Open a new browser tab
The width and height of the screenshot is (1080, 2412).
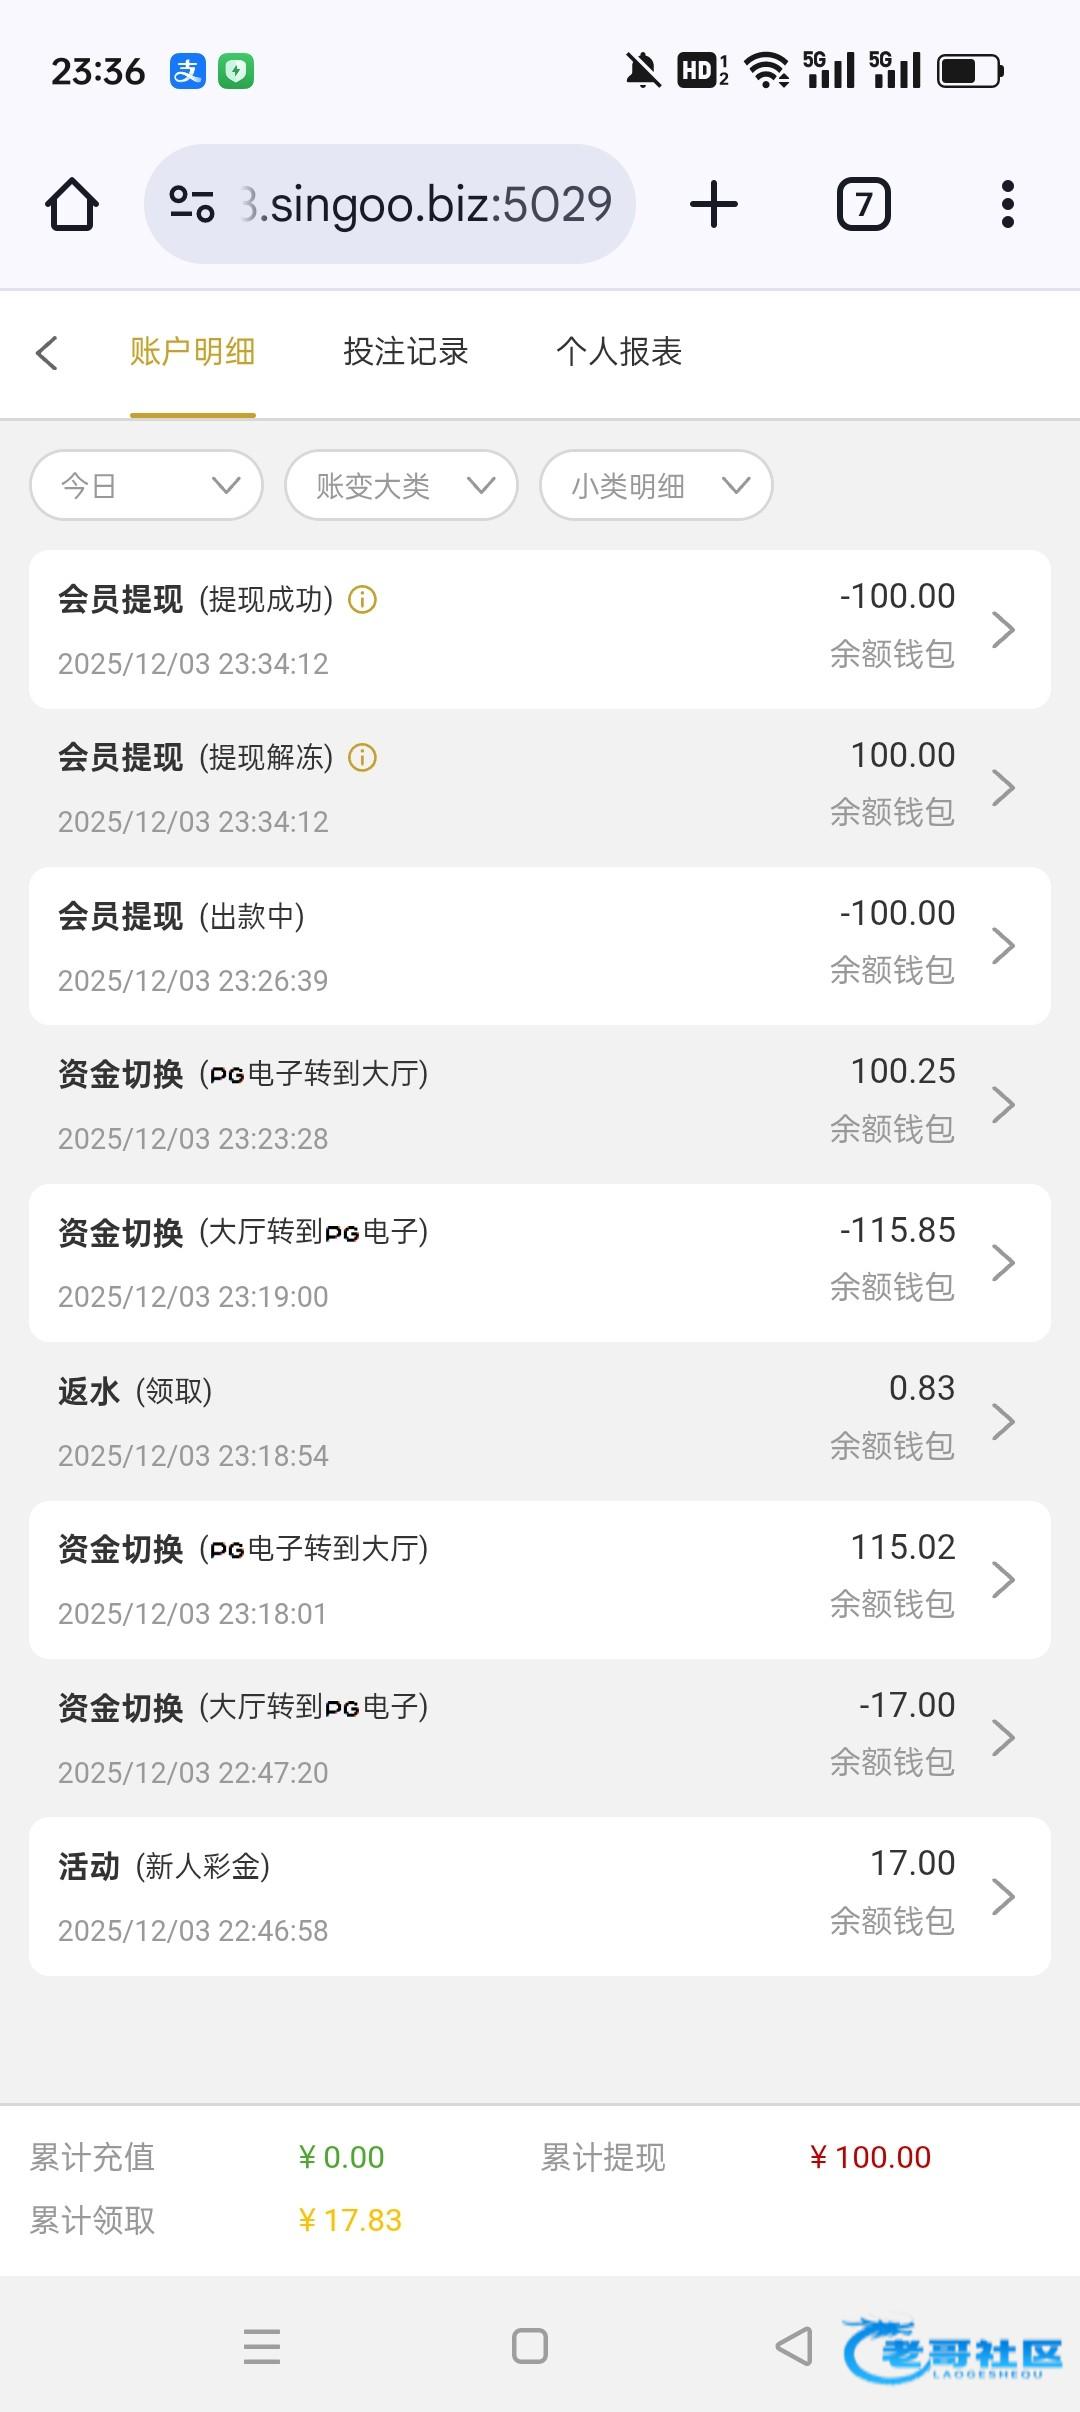(714, 205)
